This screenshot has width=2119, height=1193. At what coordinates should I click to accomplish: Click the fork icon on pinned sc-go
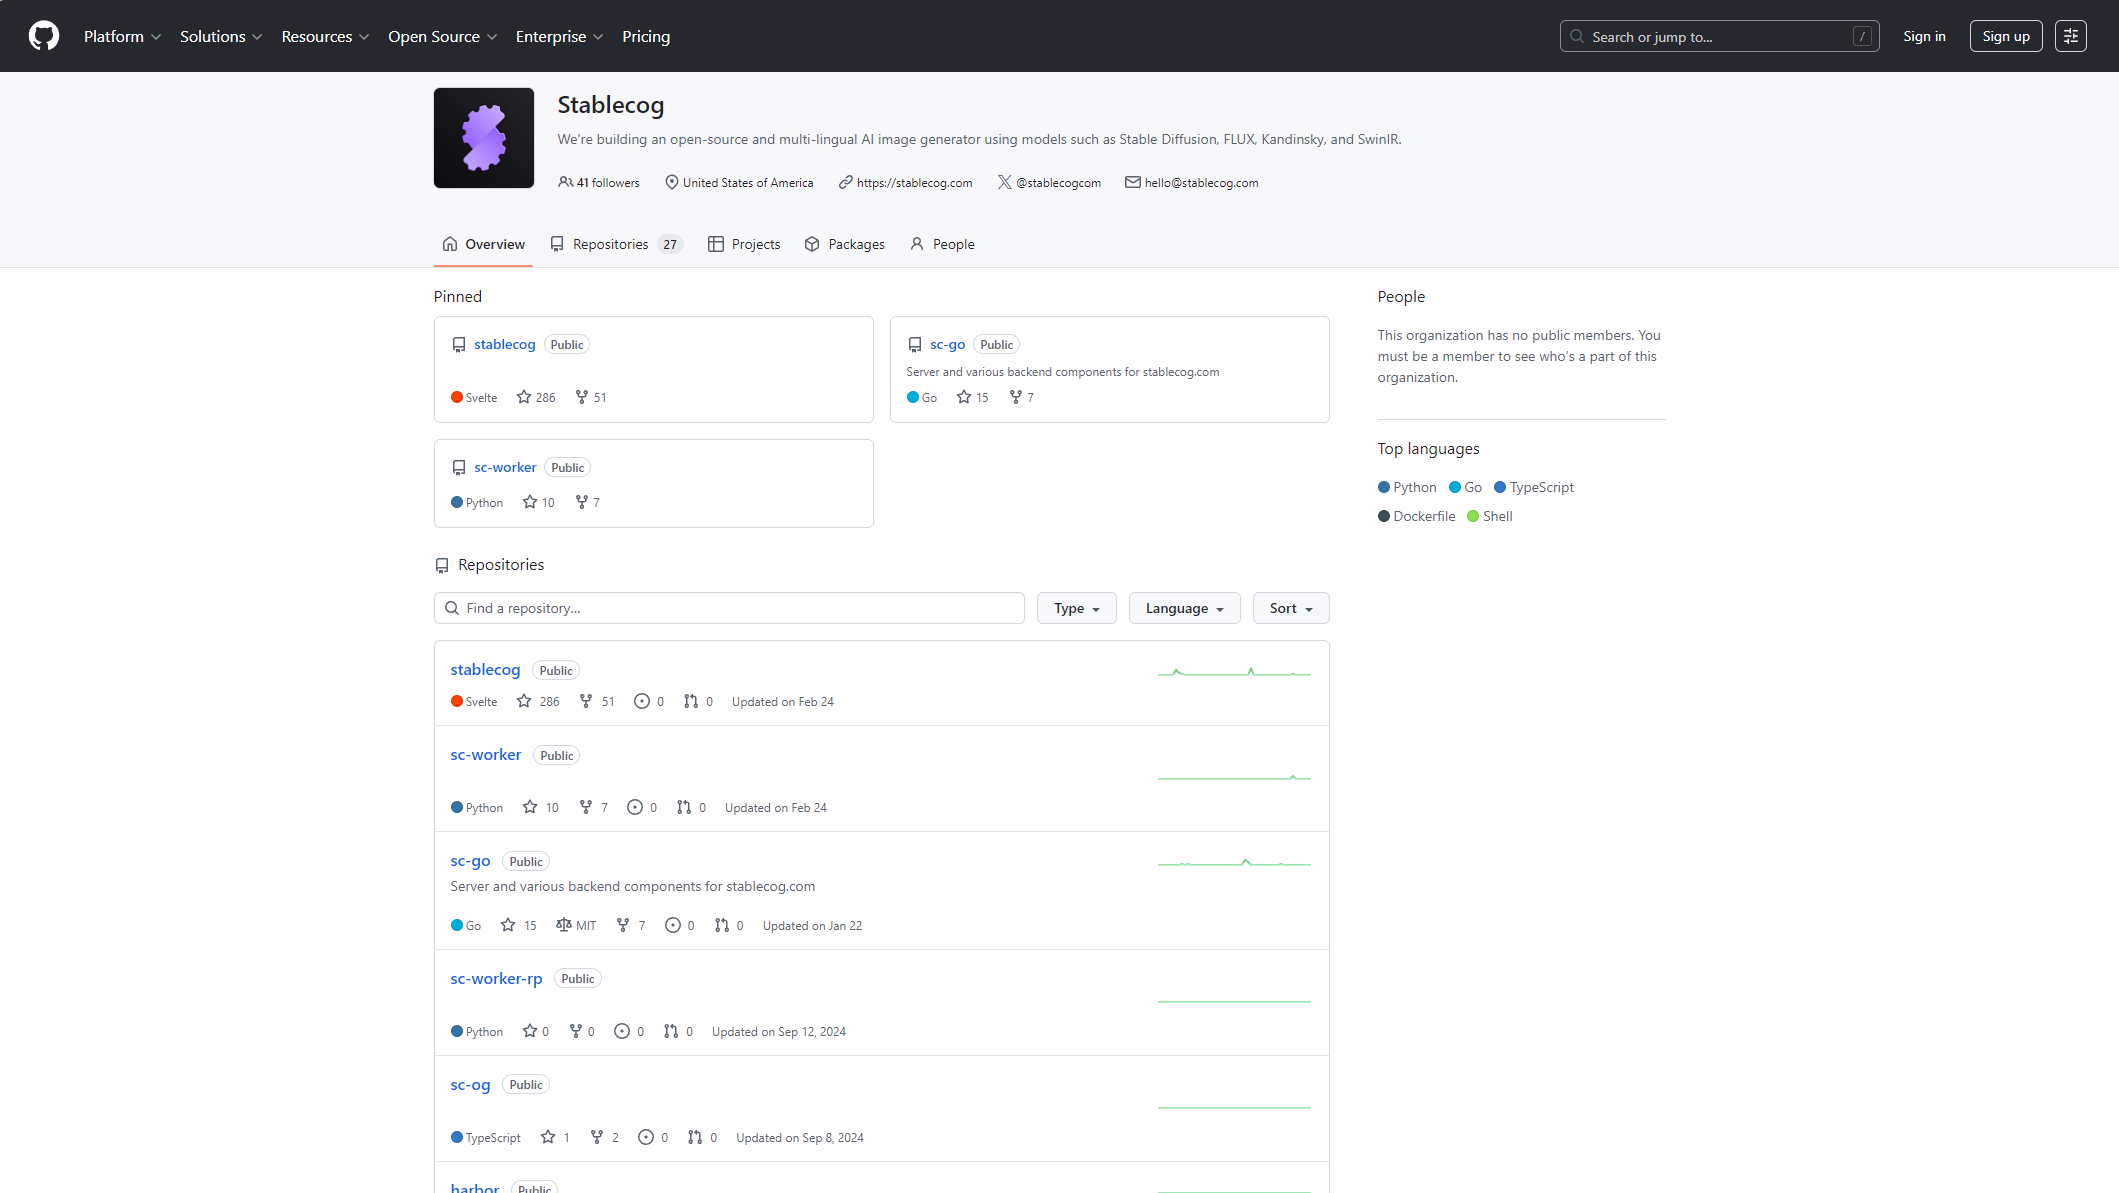click(1015, 397)
